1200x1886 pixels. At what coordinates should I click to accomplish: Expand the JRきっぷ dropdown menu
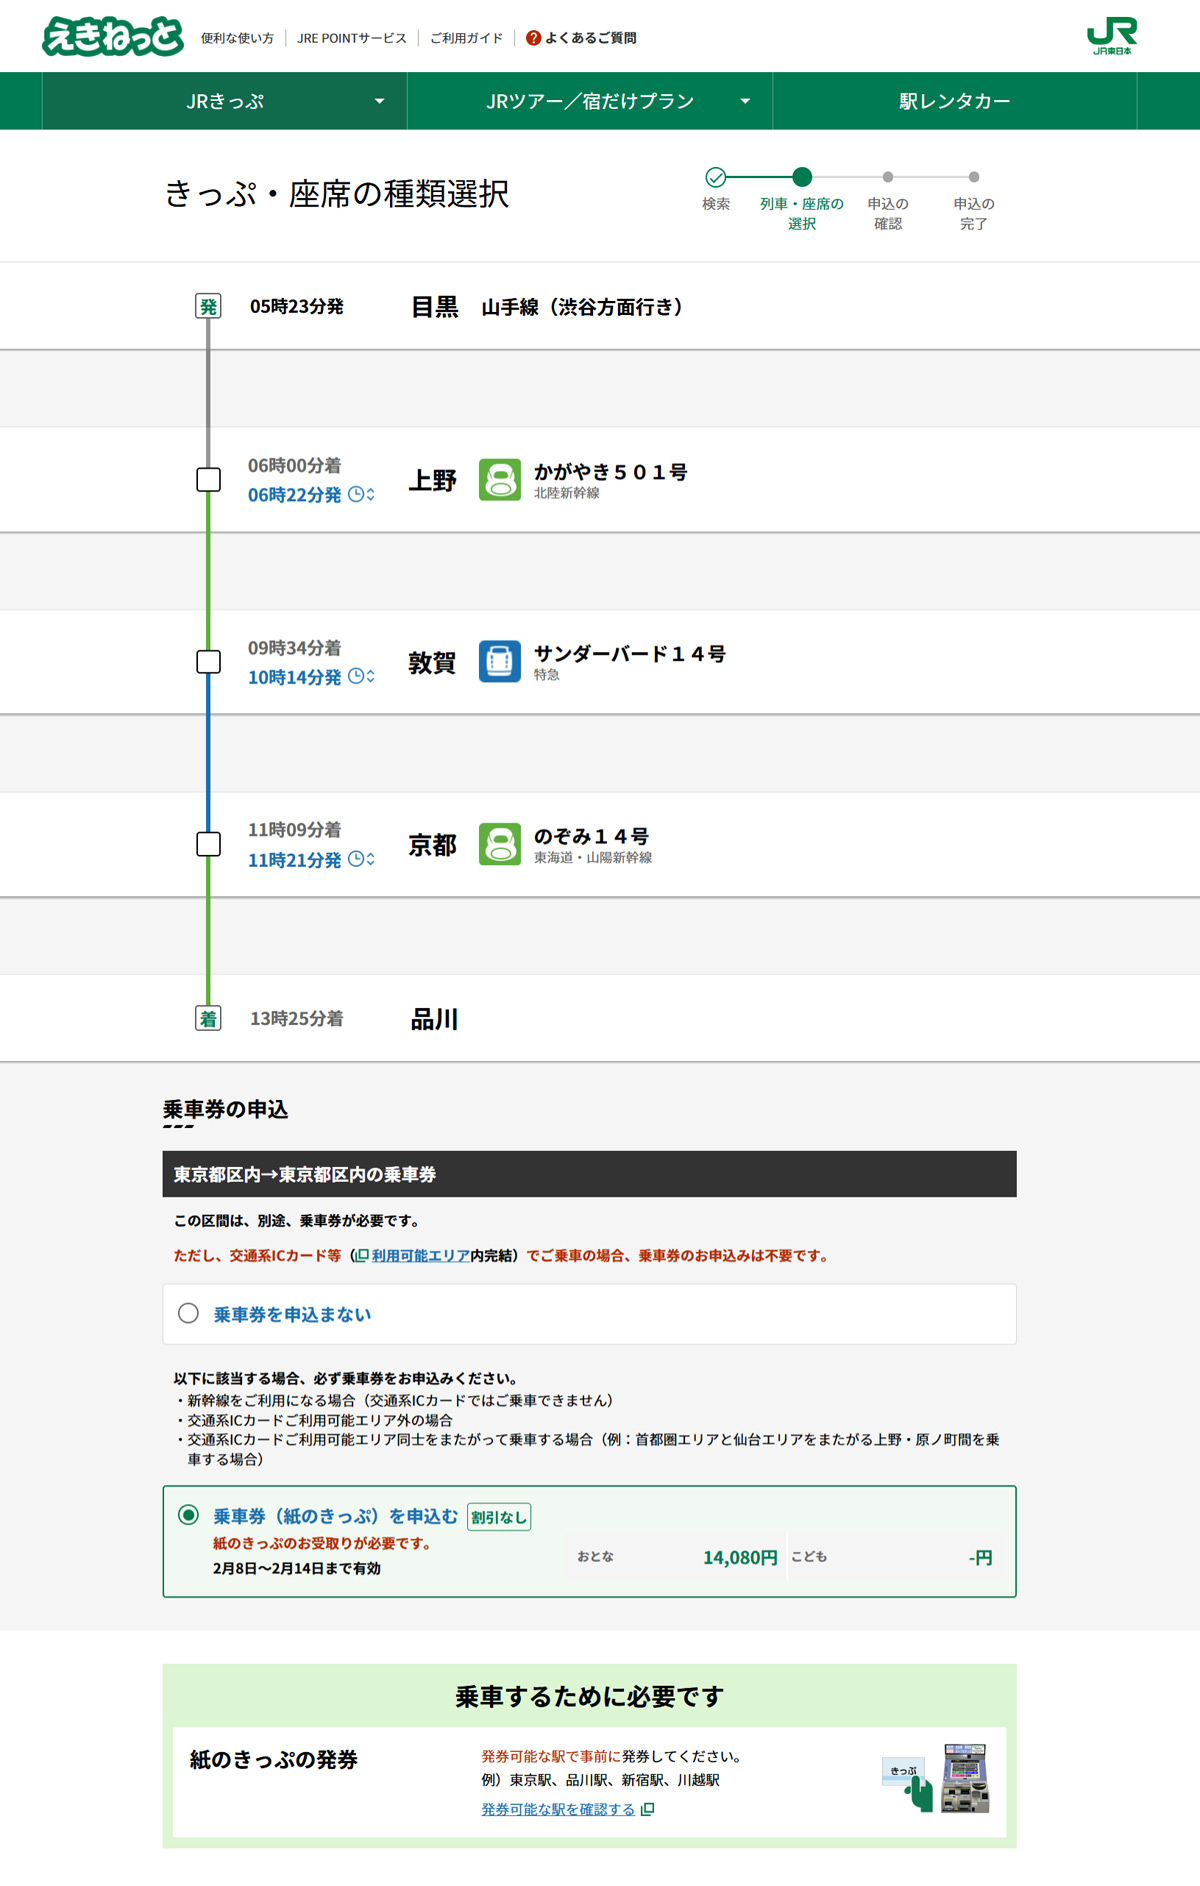[x=225, y=101]
